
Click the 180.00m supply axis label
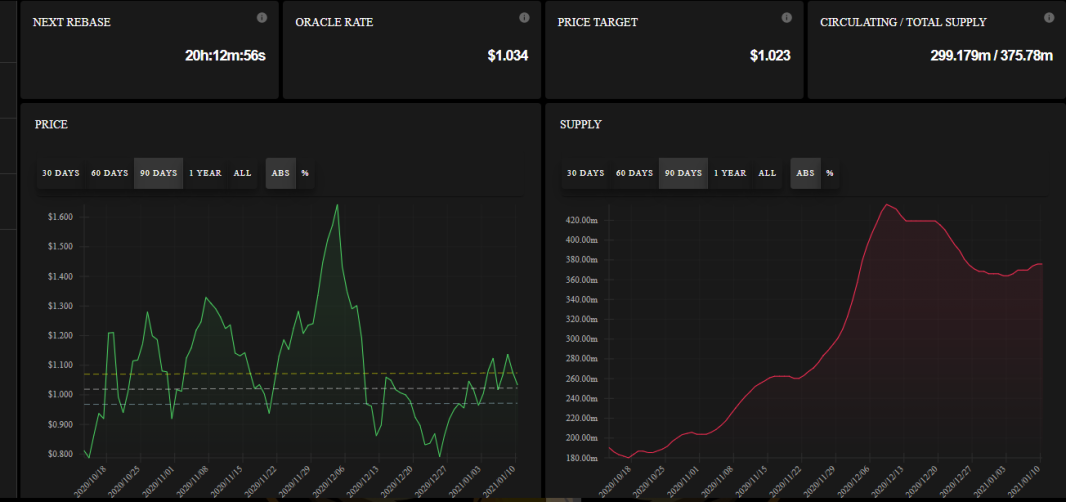584,458
